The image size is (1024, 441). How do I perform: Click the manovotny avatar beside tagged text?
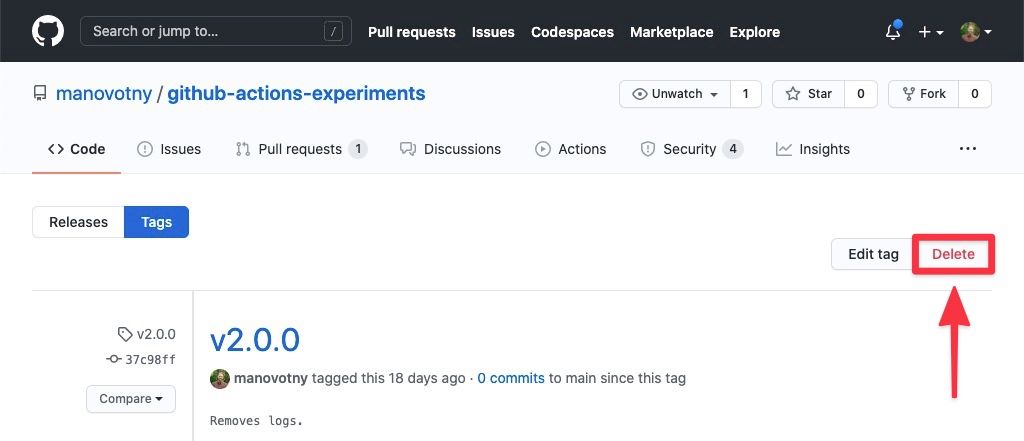tap(220, 379)
